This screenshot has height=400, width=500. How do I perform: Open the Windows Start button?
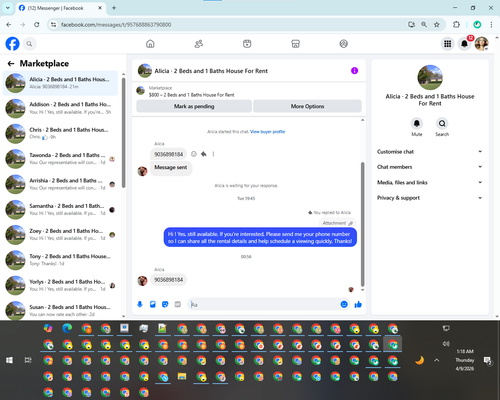coord(9,360)
